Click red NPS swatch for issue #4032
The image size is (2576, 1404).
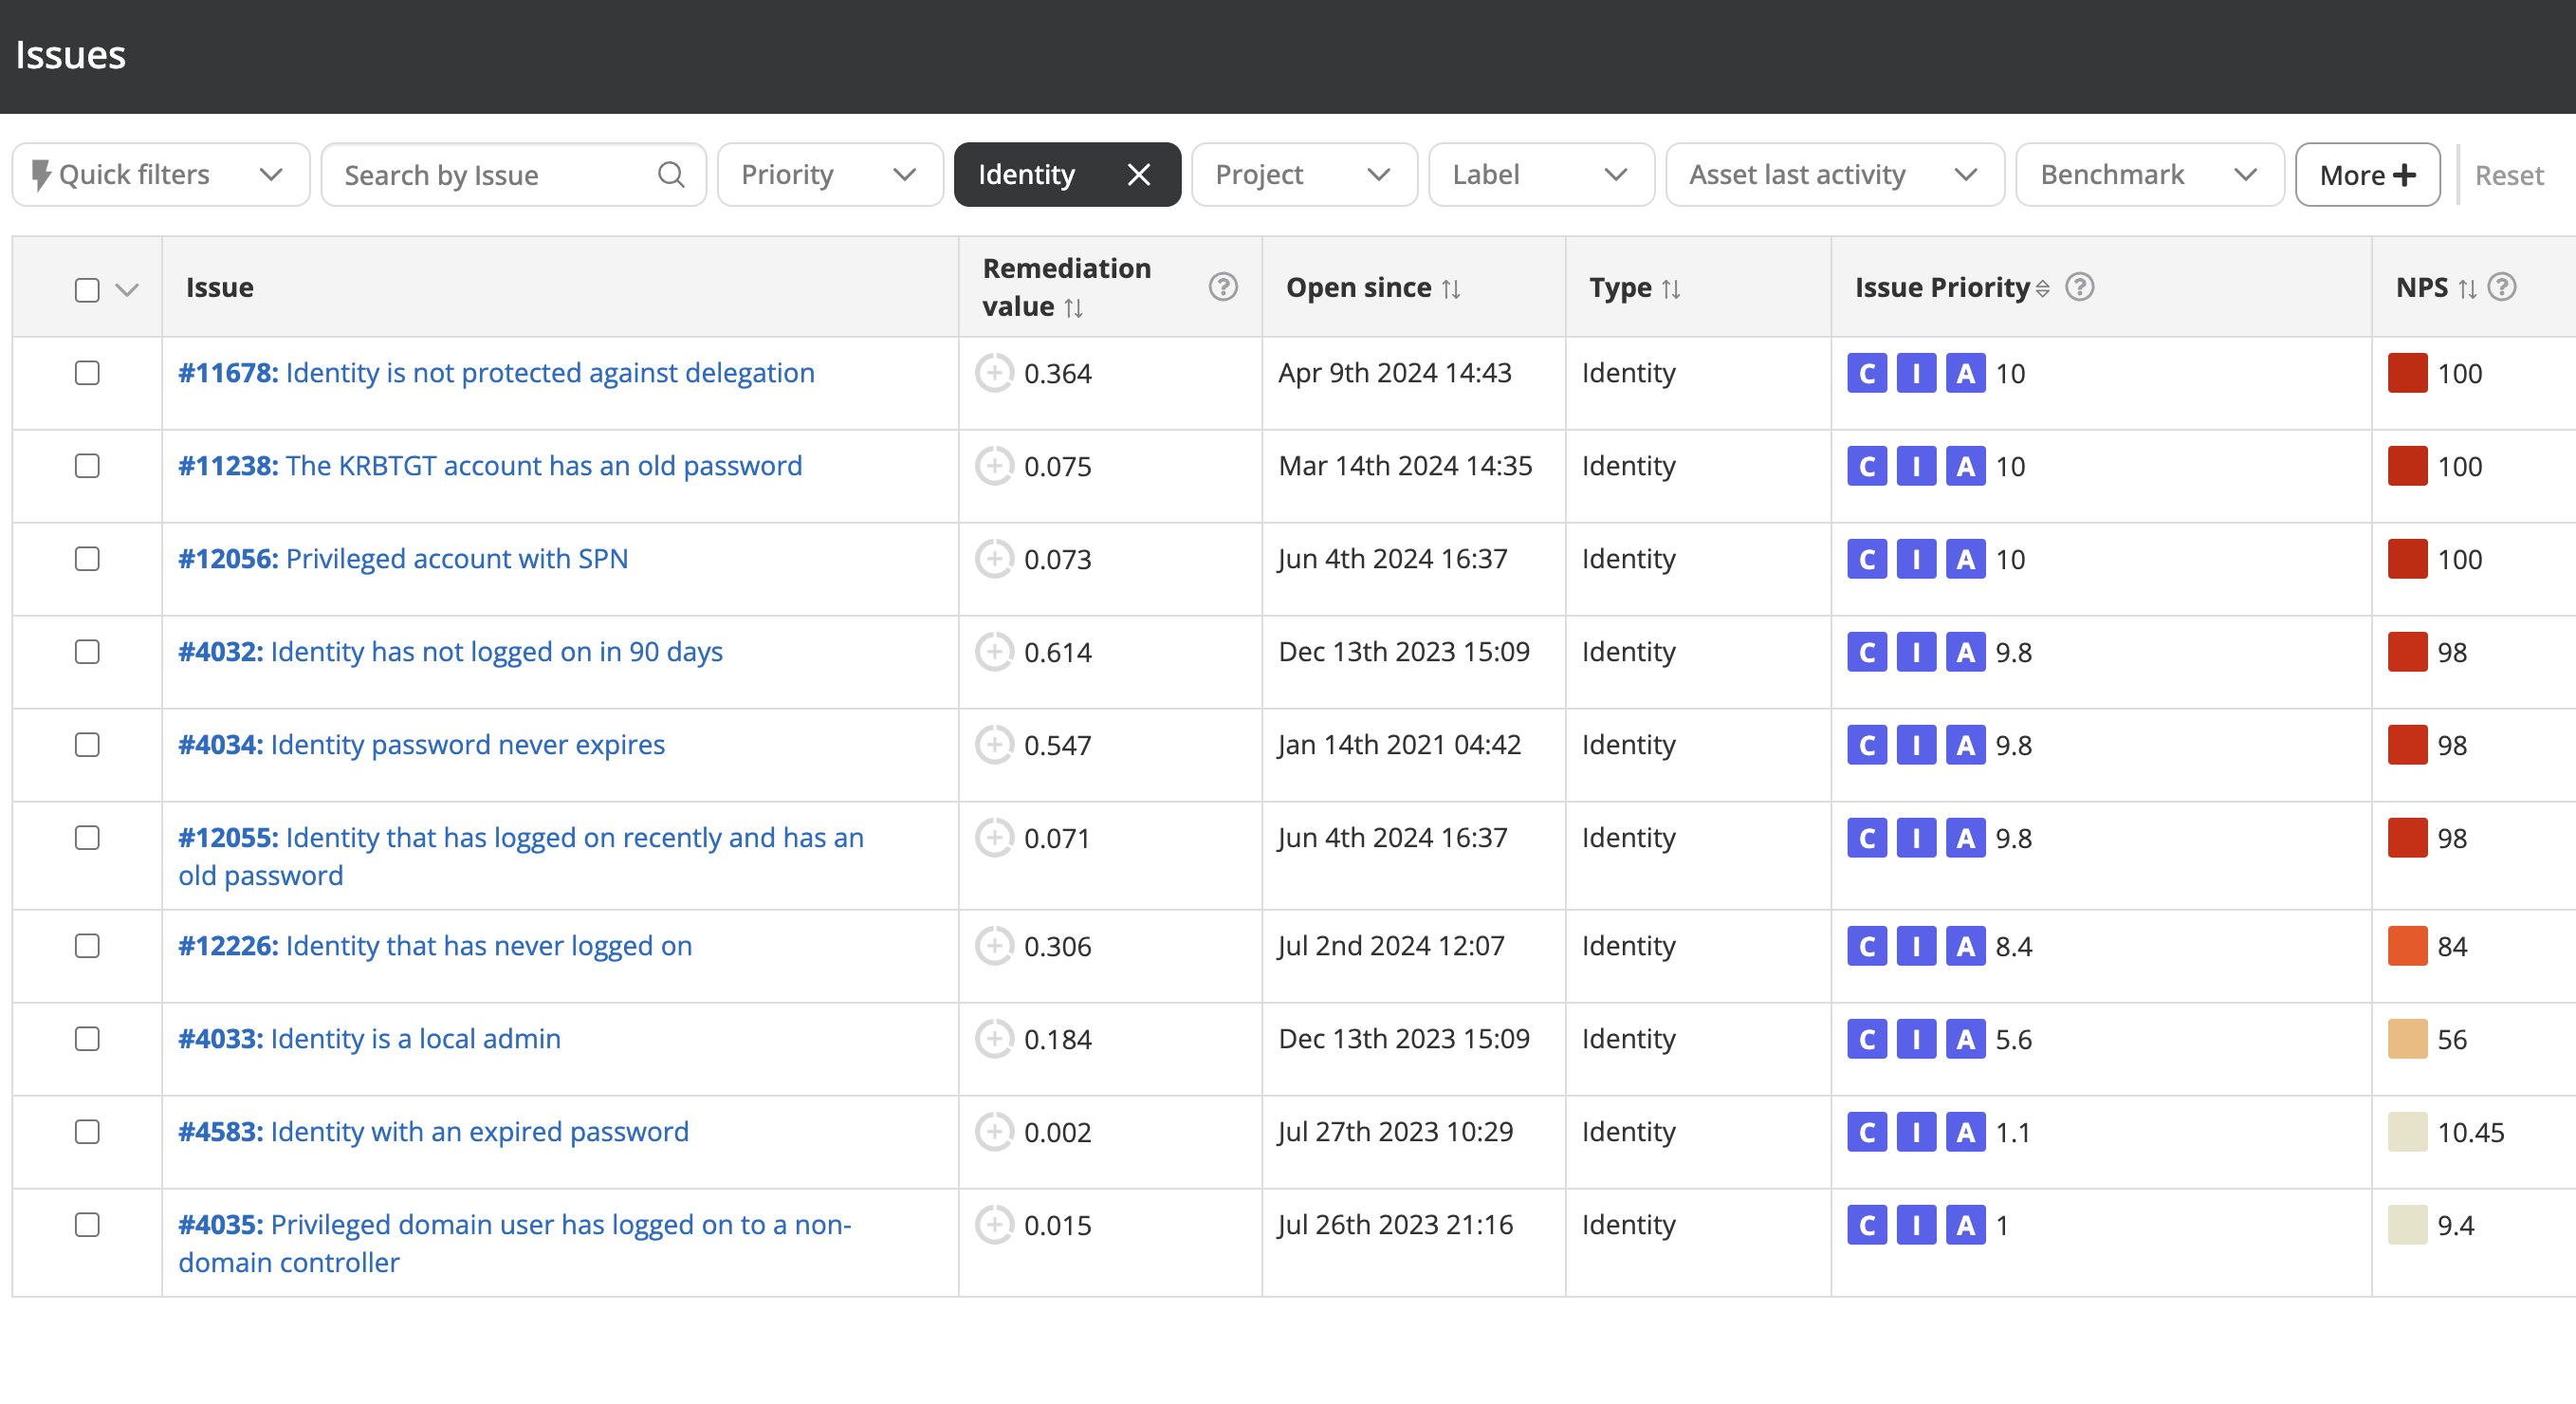tap(2406, 652)
